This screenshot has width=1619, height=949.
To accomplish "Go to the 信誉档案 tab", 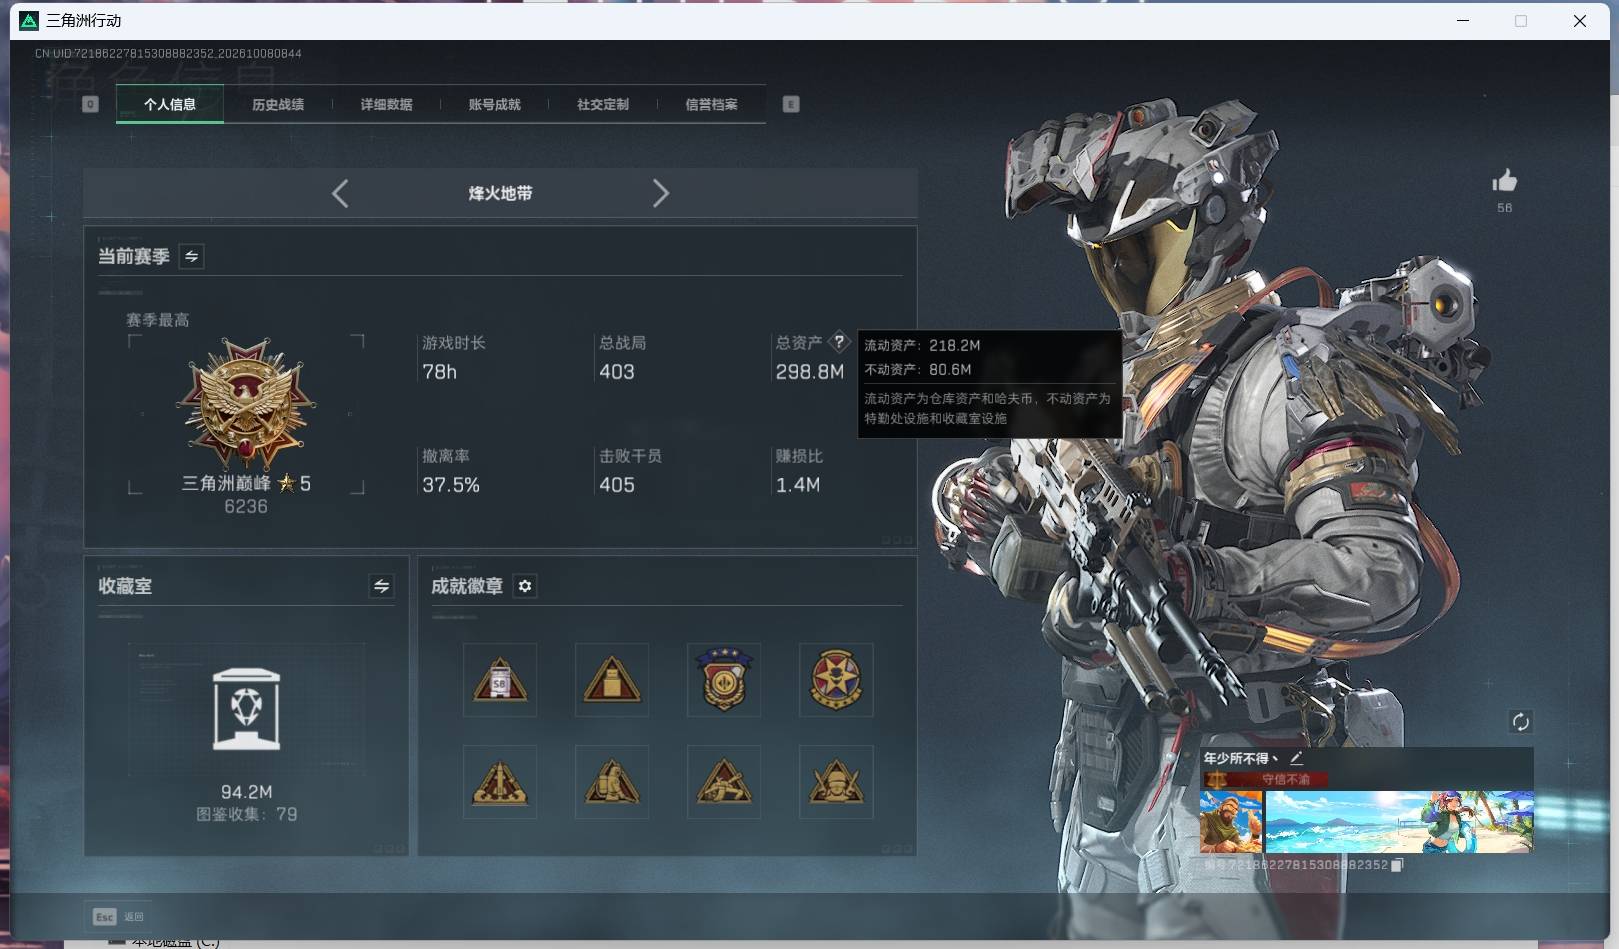I will pyautogui.click(x=711, y=104).
